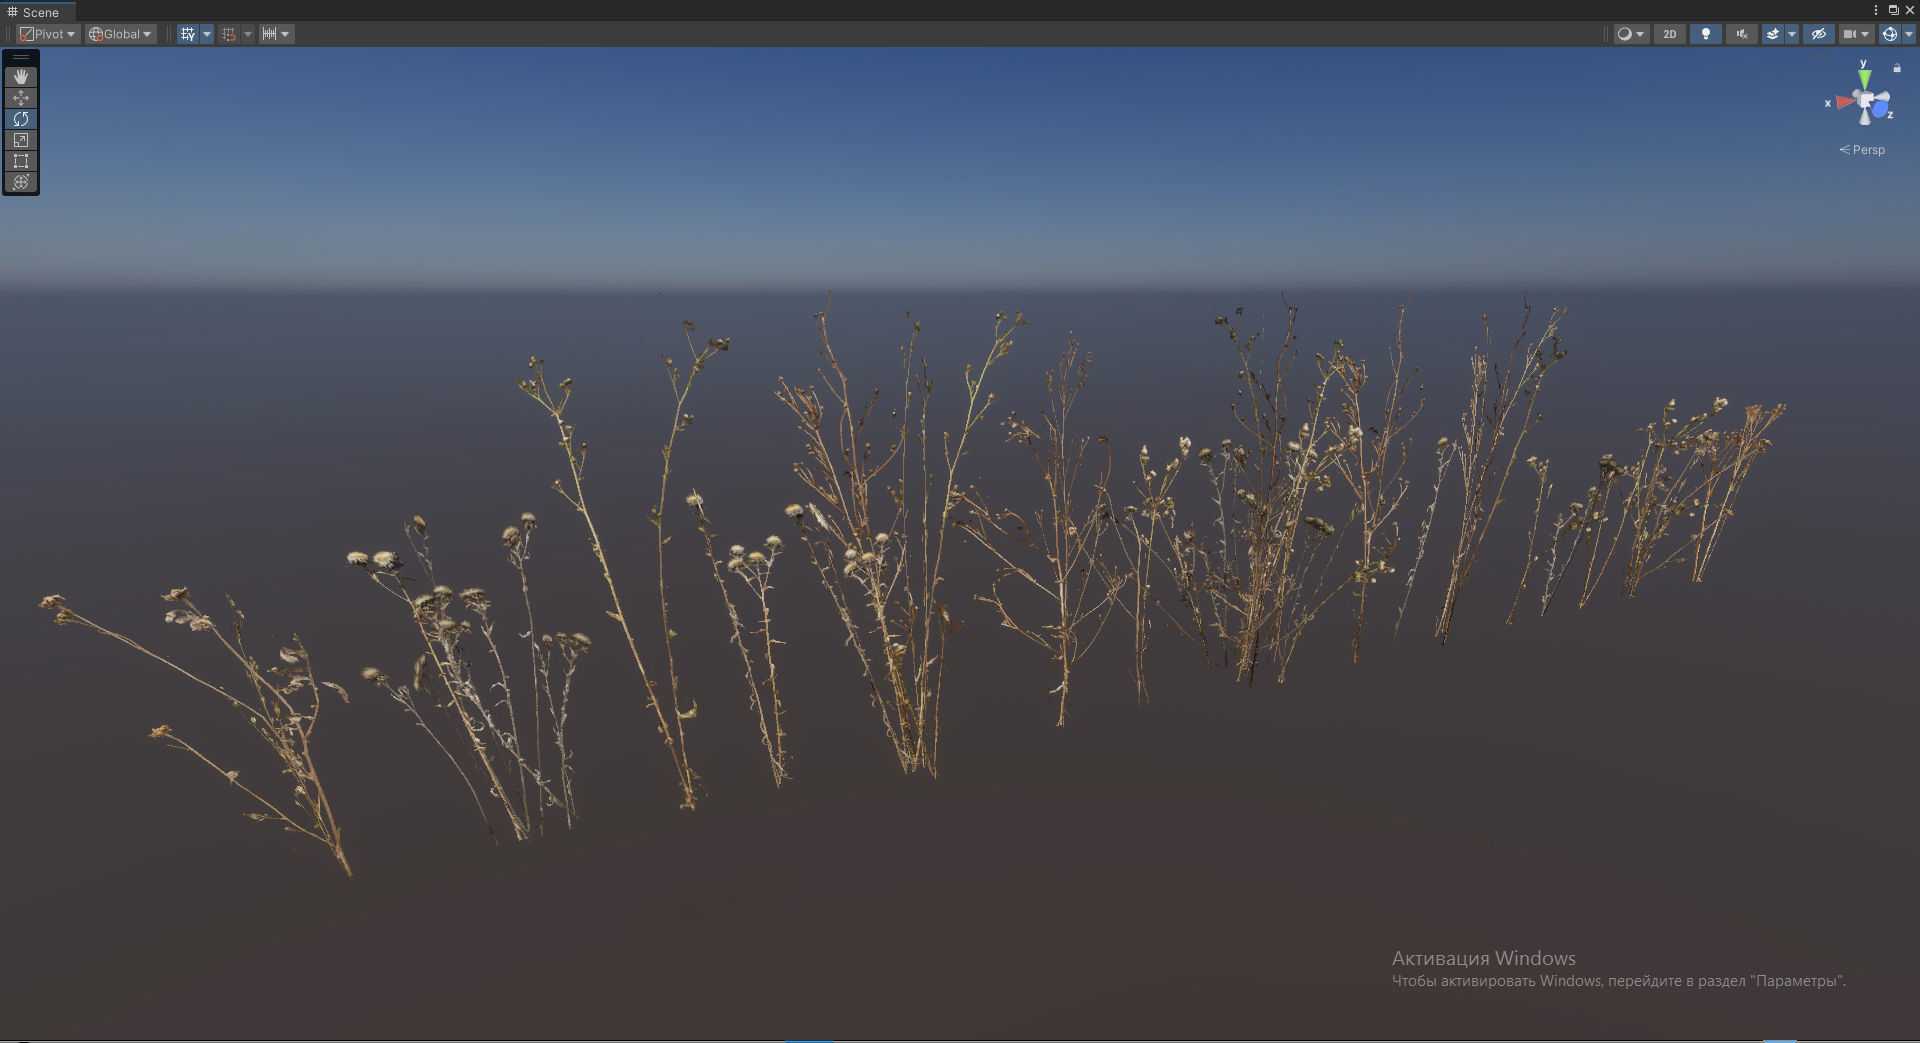
Task: Select the Rotate tool
Action: coord(21,119)
